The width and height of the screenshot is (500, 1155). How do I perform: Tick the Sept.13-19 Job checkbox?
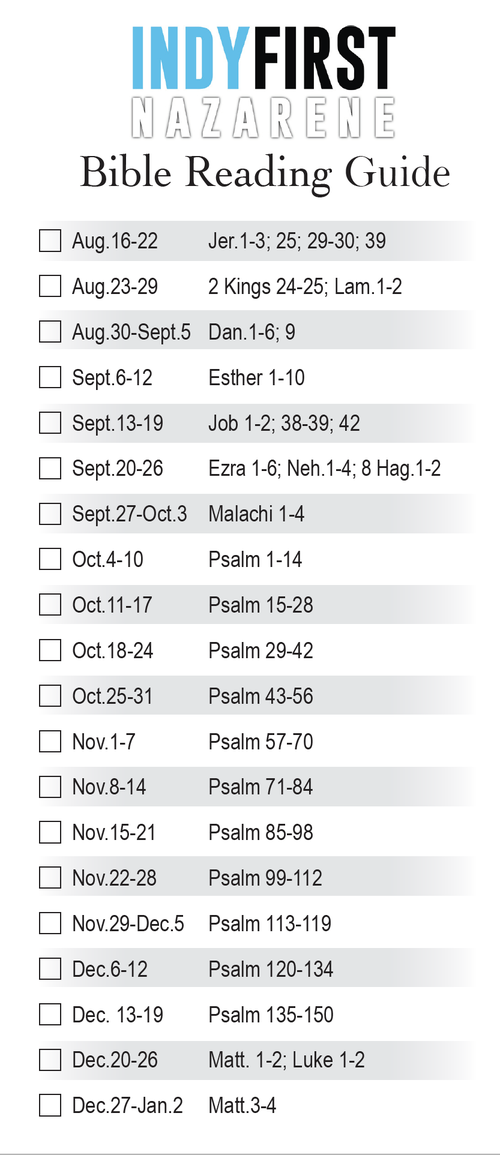click(x=50, y=423)
